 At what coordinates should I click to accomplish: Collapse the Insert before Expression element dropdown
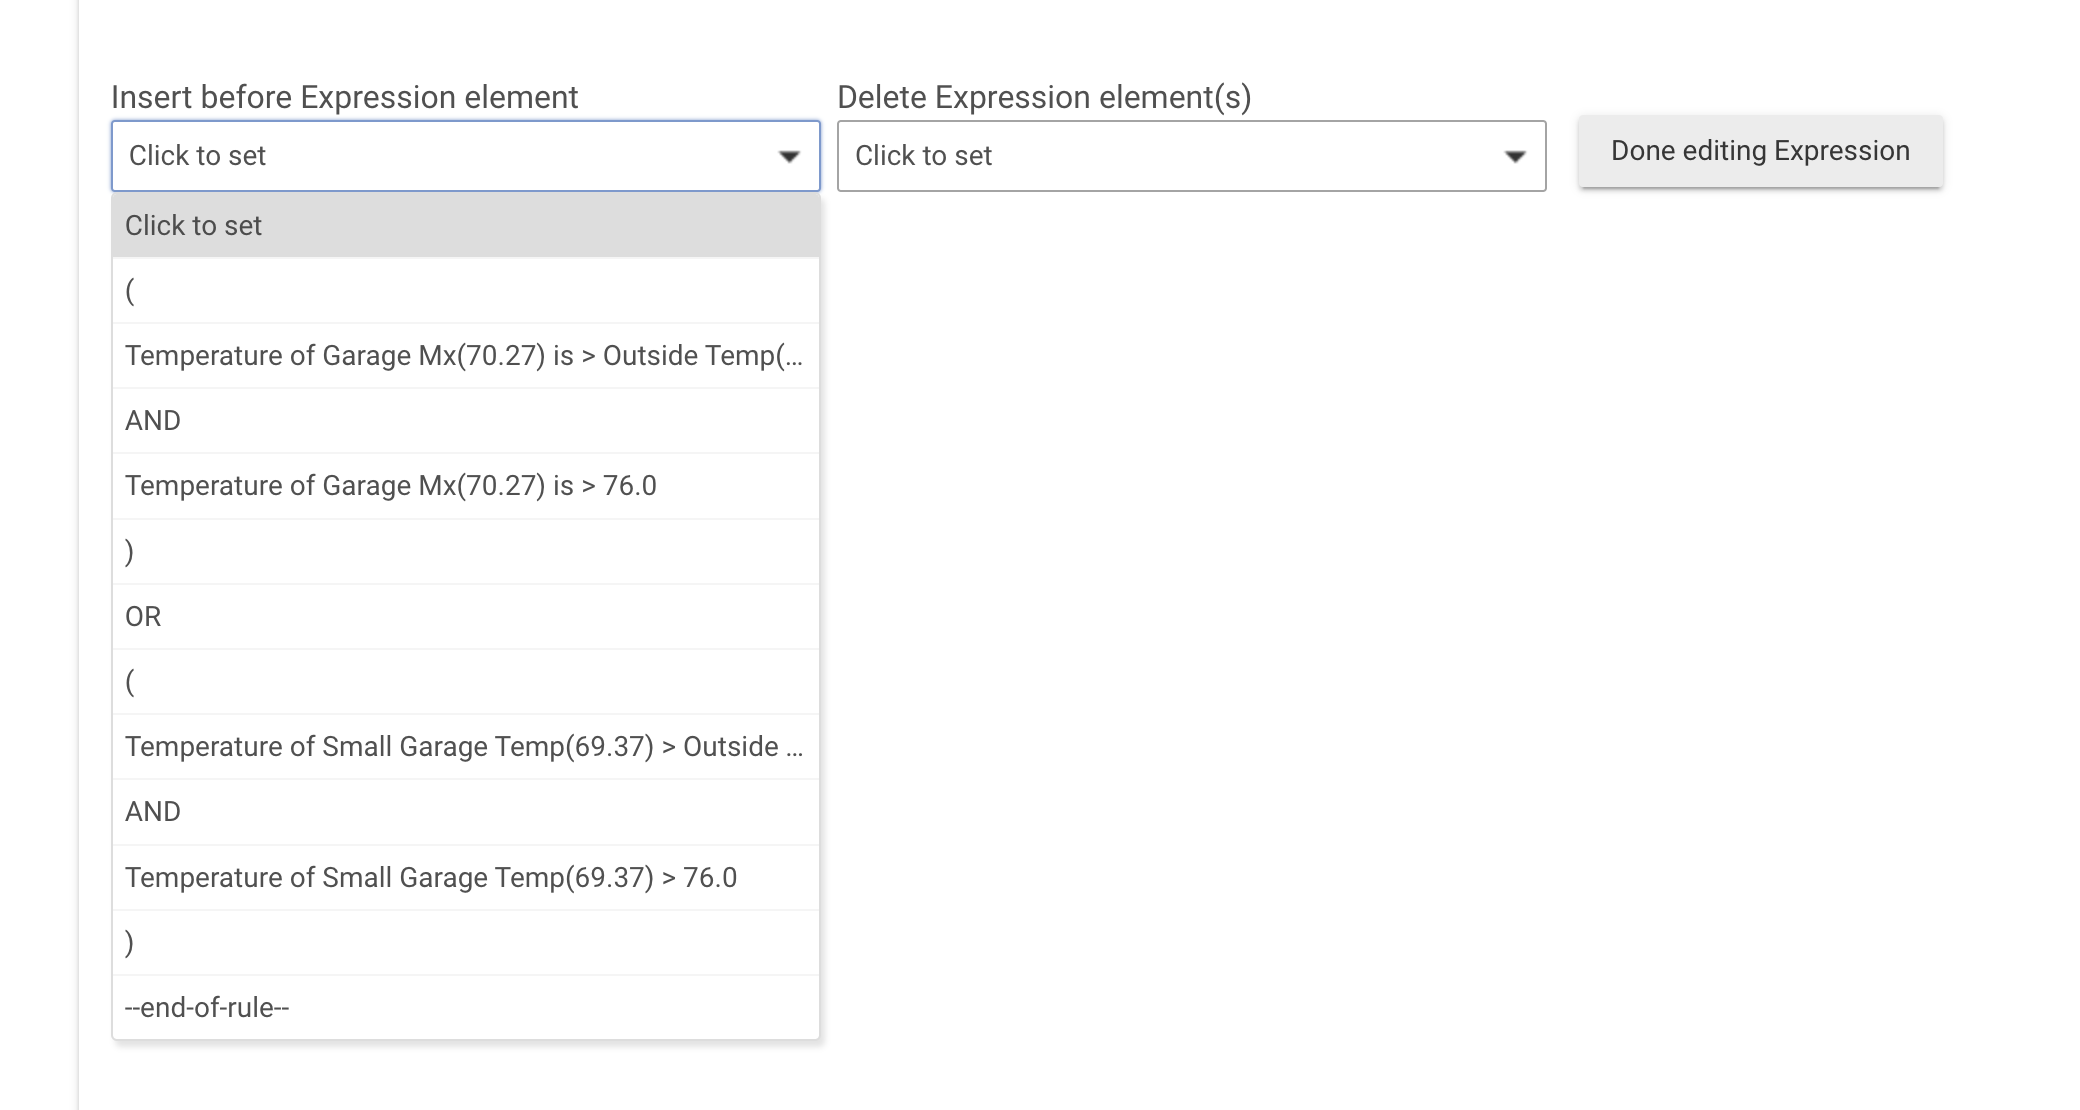coord(465,156)
